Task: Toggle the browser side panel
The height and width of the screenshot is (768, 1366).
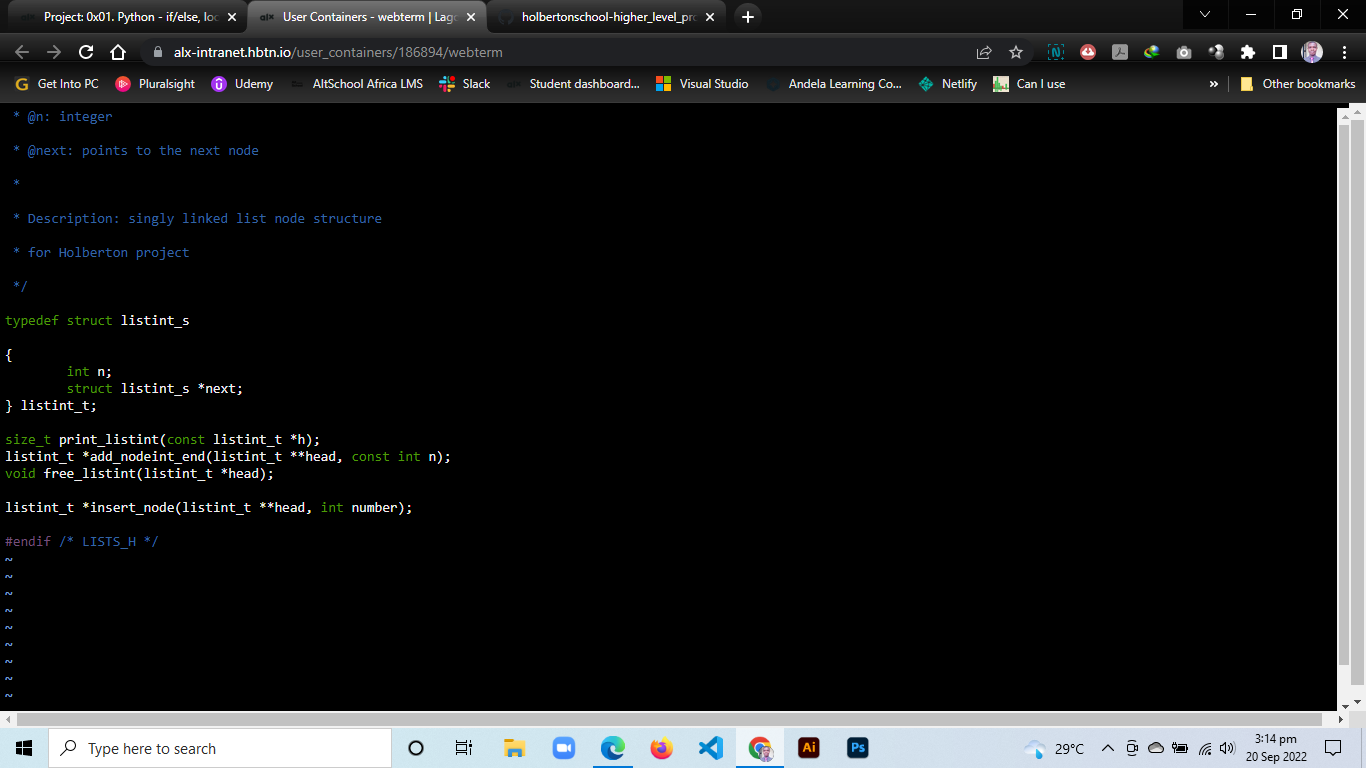Action: point(1279,52)
